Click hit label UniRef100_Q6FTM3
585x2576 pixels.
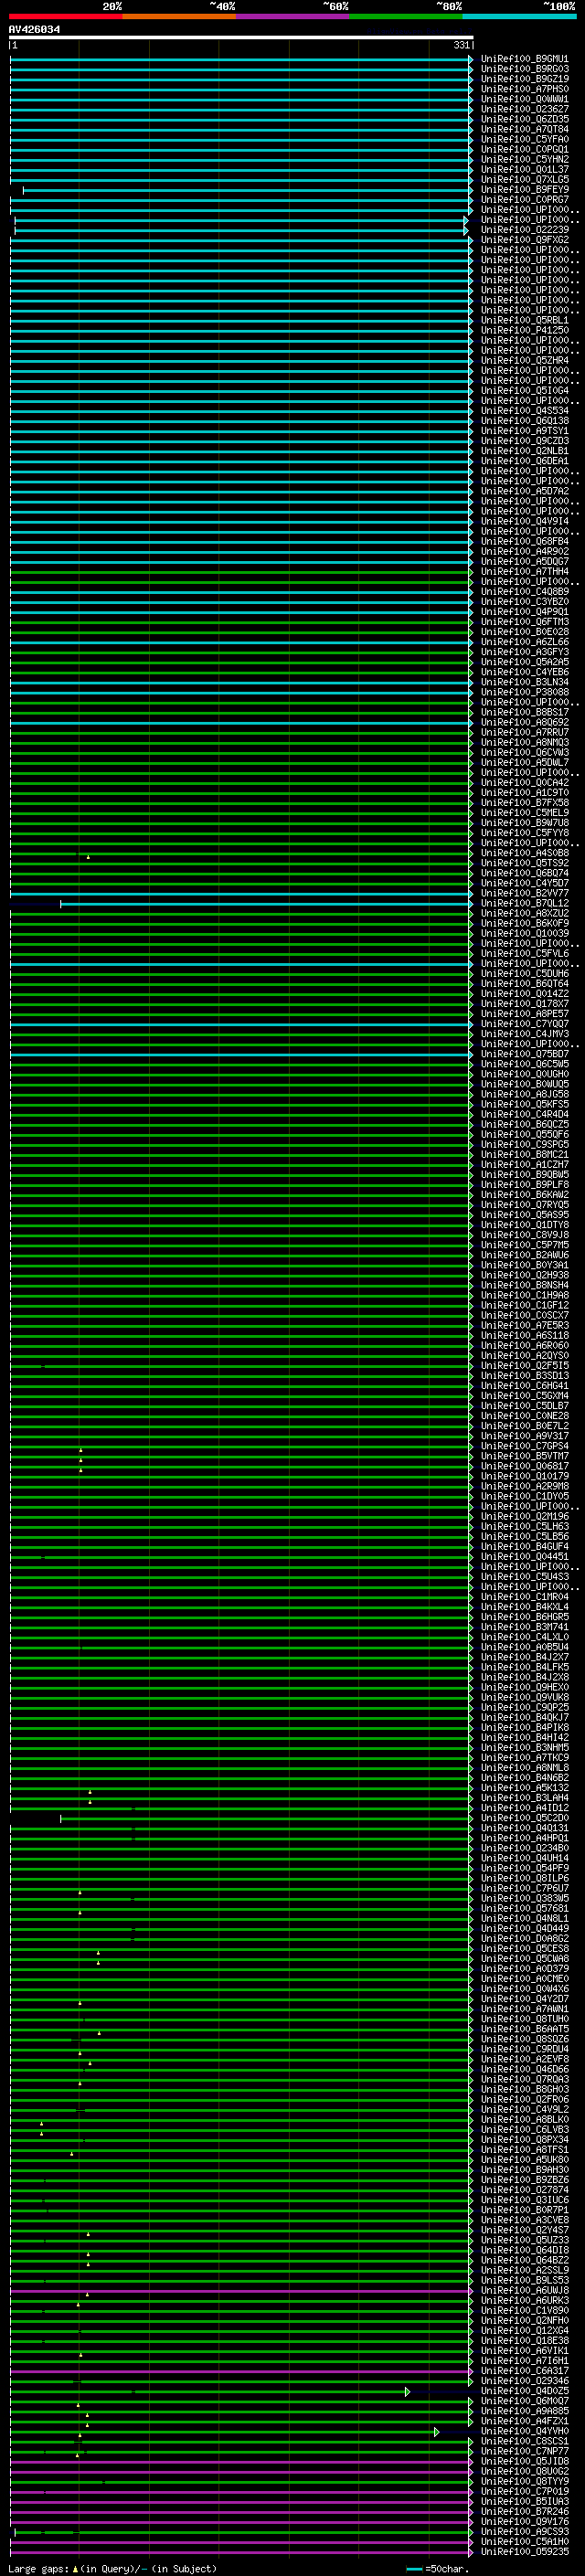pos(524,622)
